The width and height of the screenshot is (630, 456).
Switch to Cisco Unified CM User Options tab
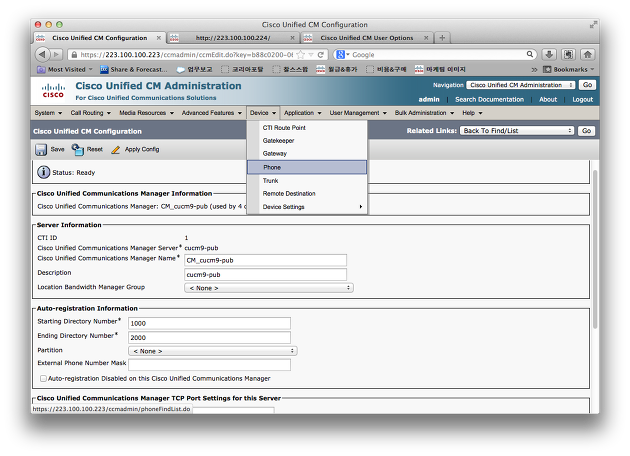[366, 38]
